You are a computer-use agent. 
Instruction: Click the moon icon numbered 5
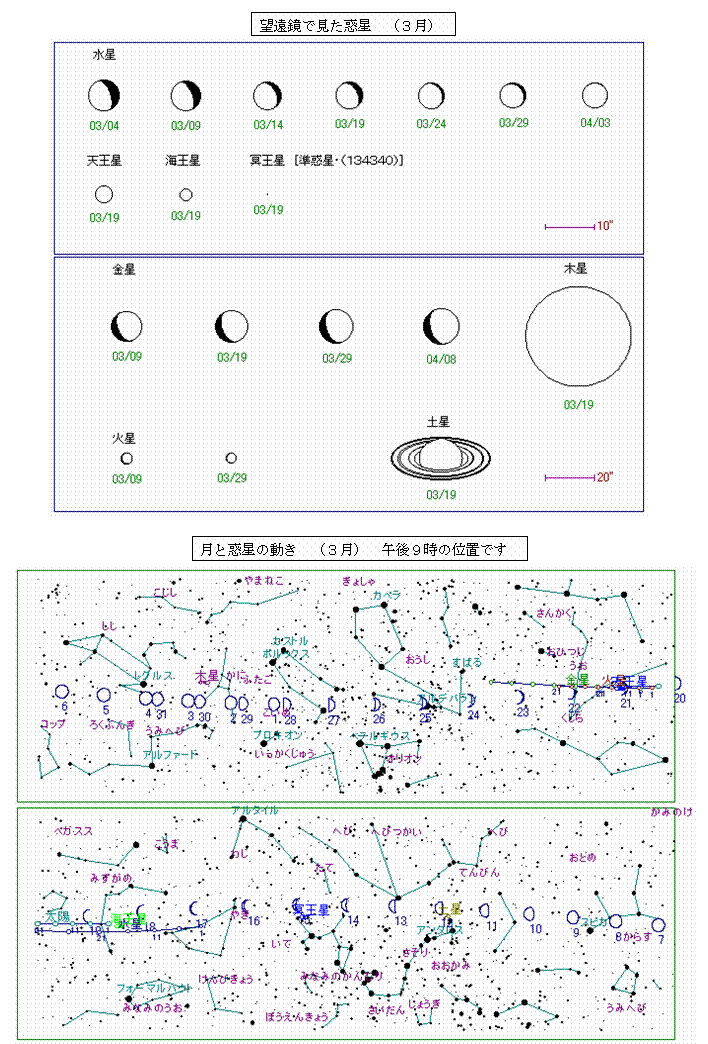pos(104,695)
